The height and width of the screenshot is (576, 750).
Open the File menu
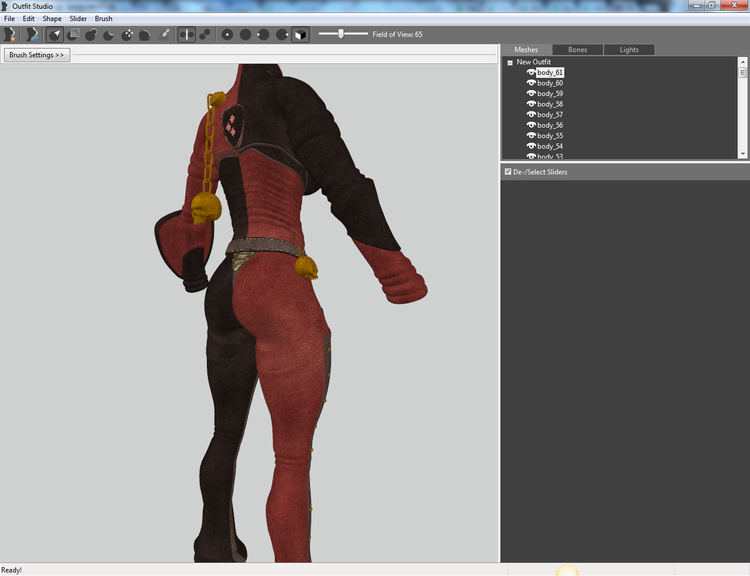click(x=9, y=19)
